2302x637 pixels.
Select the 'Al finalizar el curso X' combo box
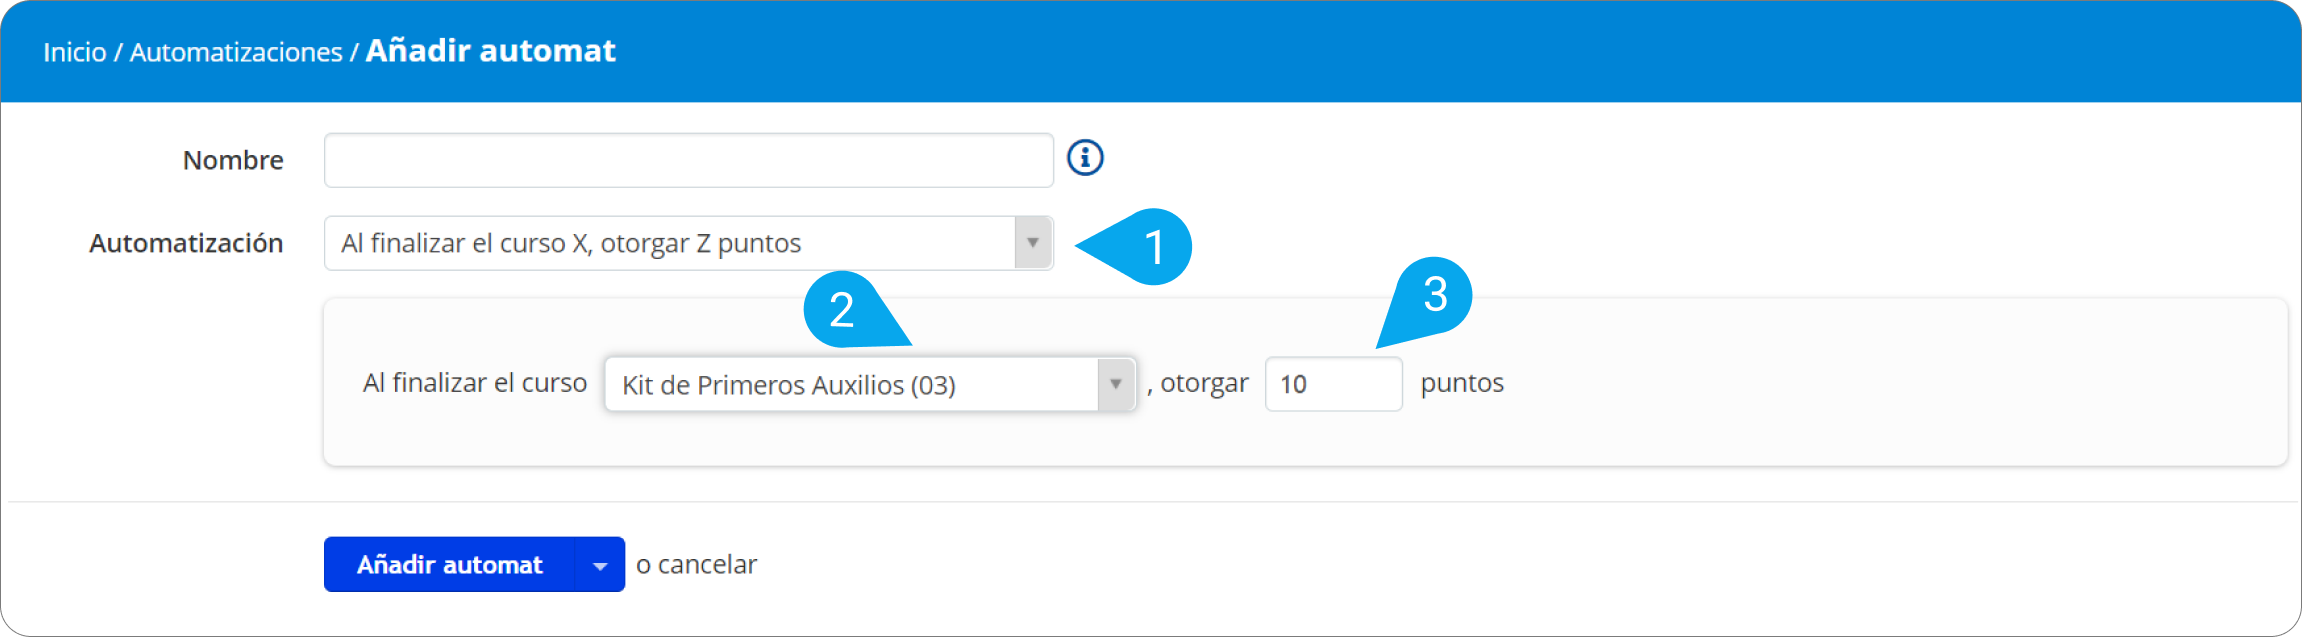(688, 243)
